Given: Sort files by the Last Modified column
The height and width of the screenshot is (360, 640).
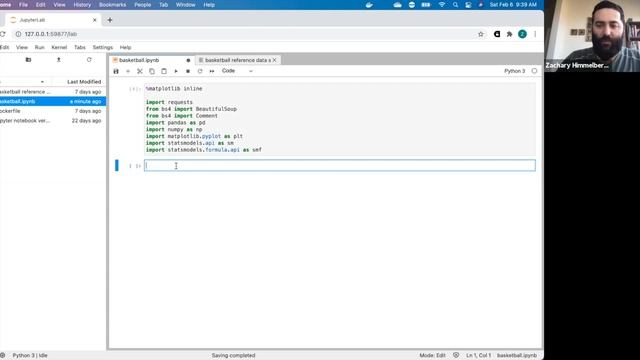Looking at the screenshot, I should pyautogui.click(x=84, y=82).
